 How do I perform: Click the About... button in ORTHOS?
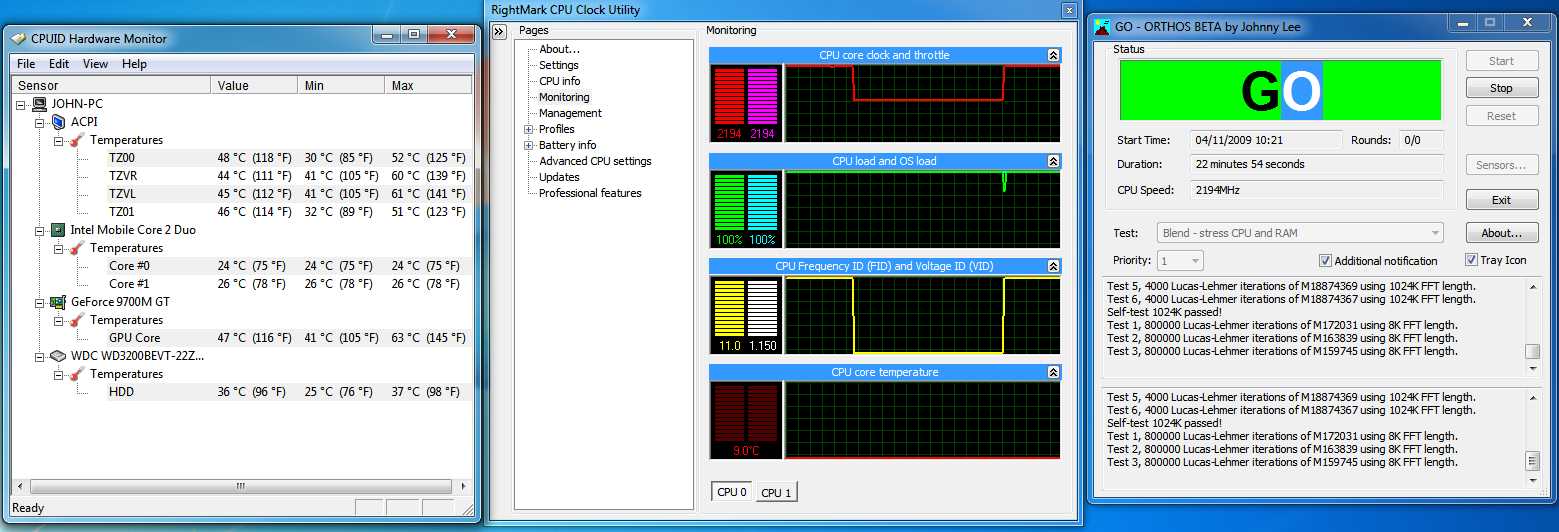tap(1501, 233)
